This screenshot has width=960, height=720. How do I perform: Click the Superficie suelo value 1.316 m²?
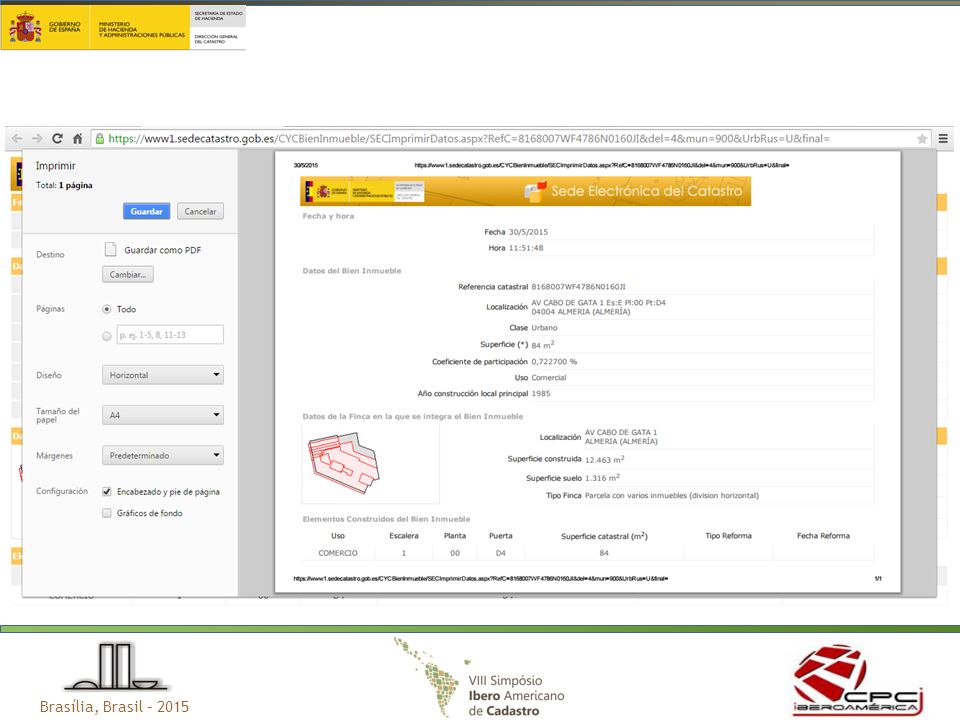pyautogui.click(x=602, y=478)
